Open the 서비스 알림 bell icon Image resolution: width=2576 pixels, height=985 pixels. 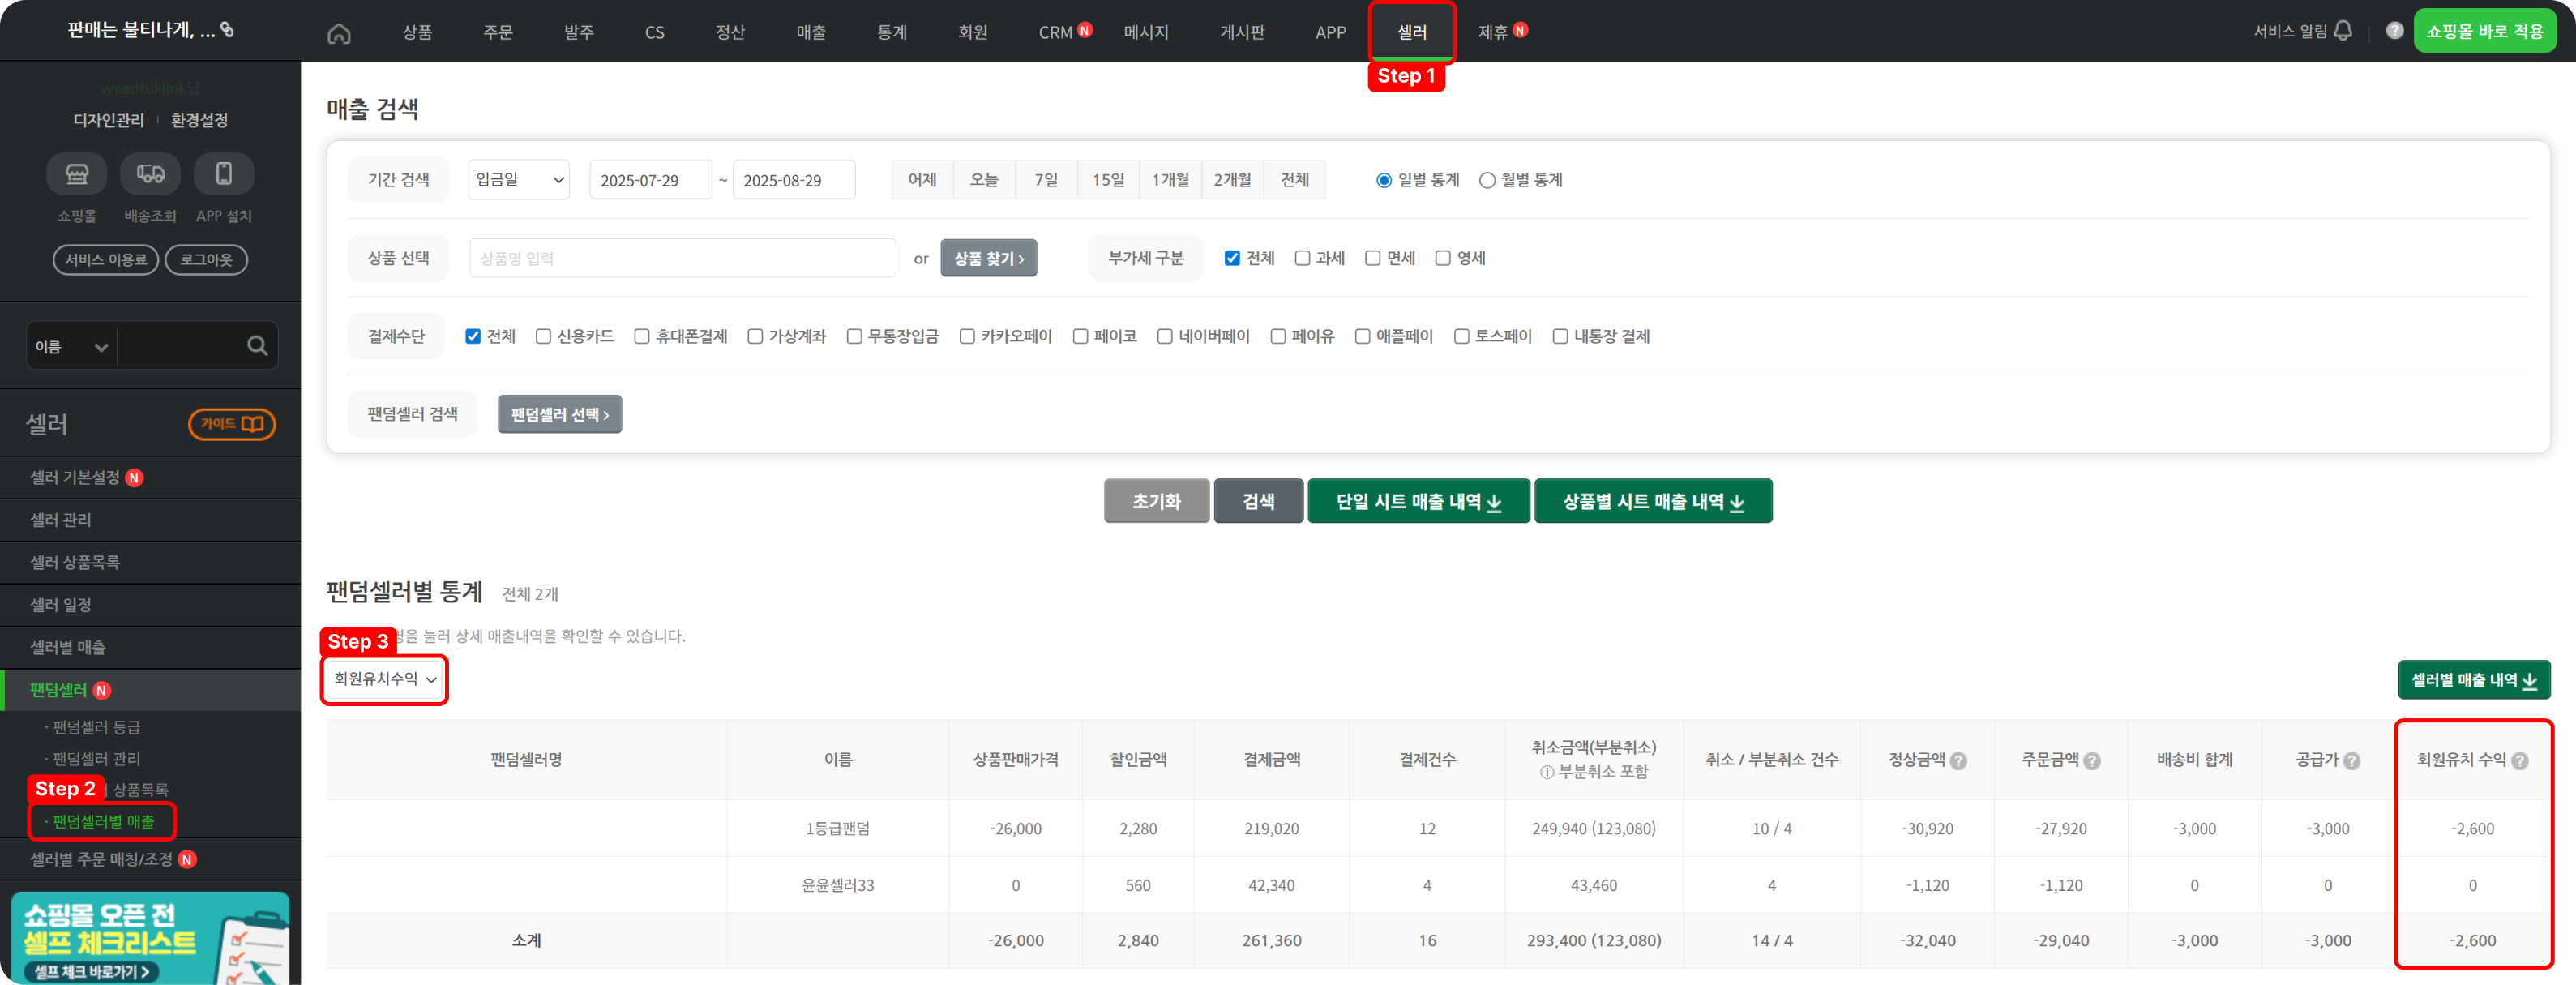2343,31
